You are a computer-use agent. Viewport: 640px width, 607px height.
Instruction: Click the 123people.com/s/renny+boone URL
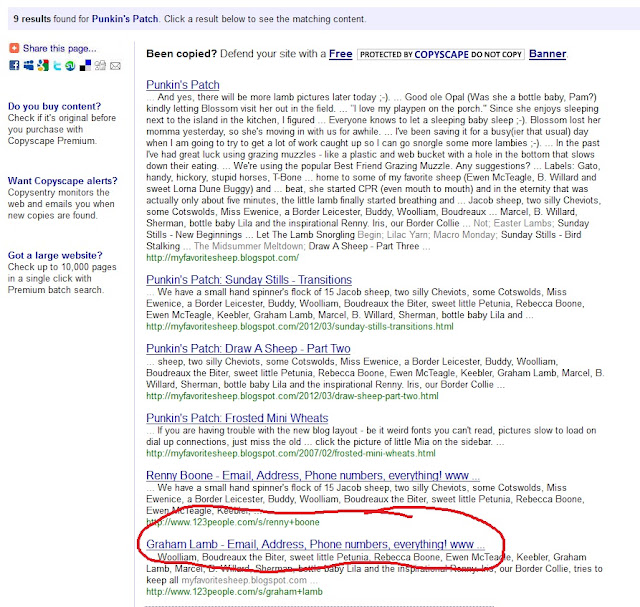pyautogui.click(x=233, y=522)
